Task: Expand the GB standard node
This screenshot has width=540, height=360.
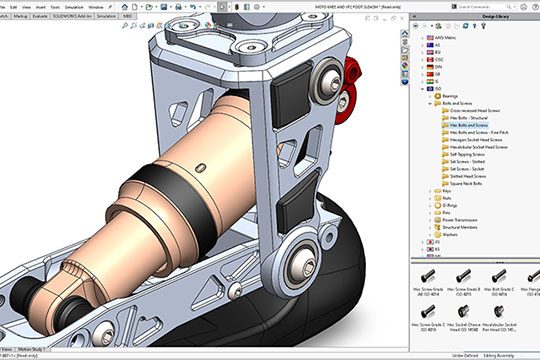Action: (423, 74)
